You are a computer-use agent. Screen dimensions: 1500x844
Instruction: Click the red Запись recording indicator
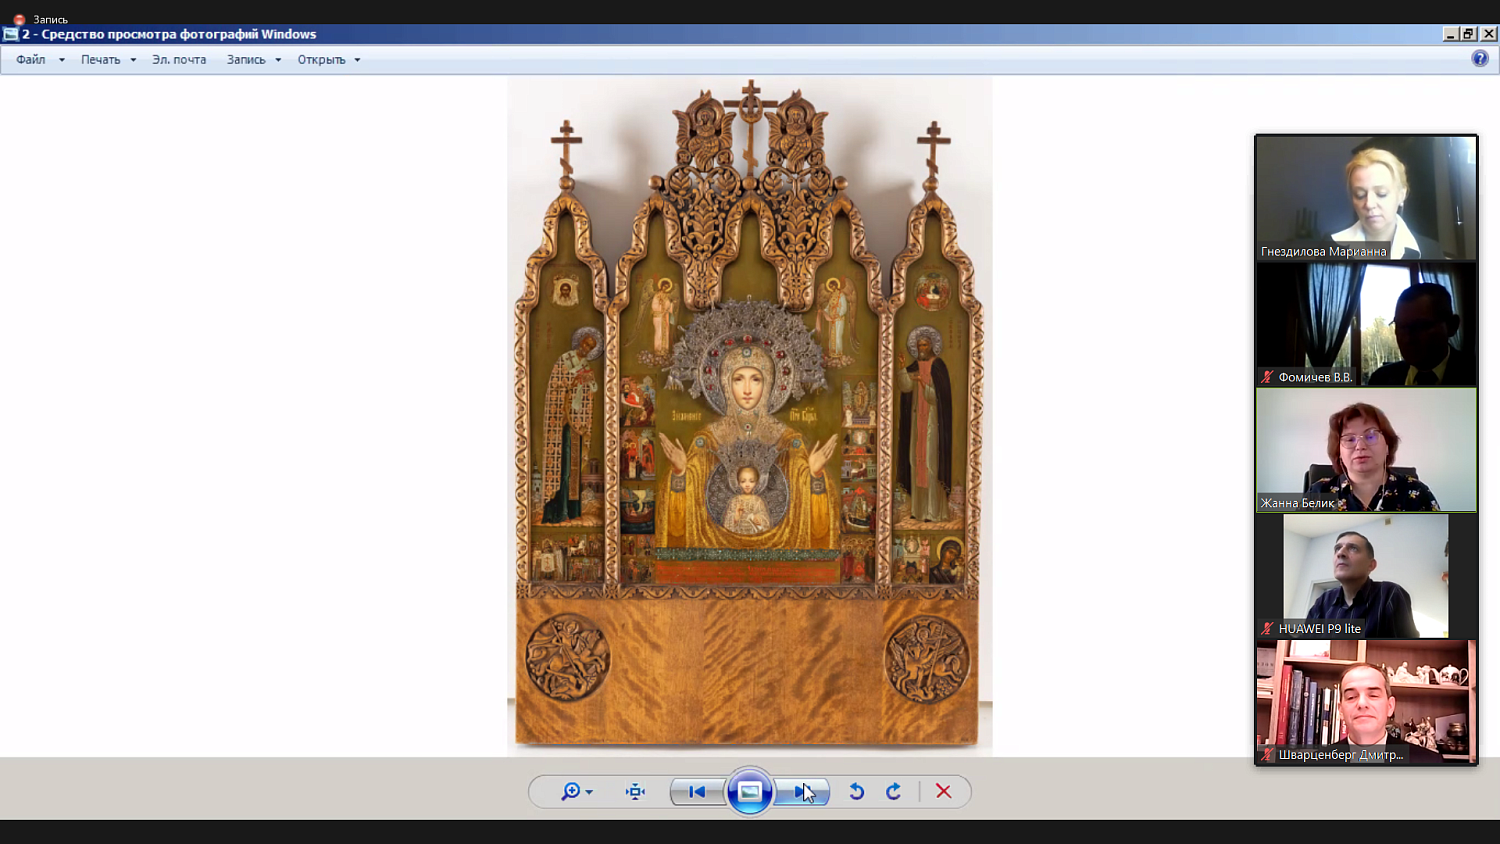(19, 19)
